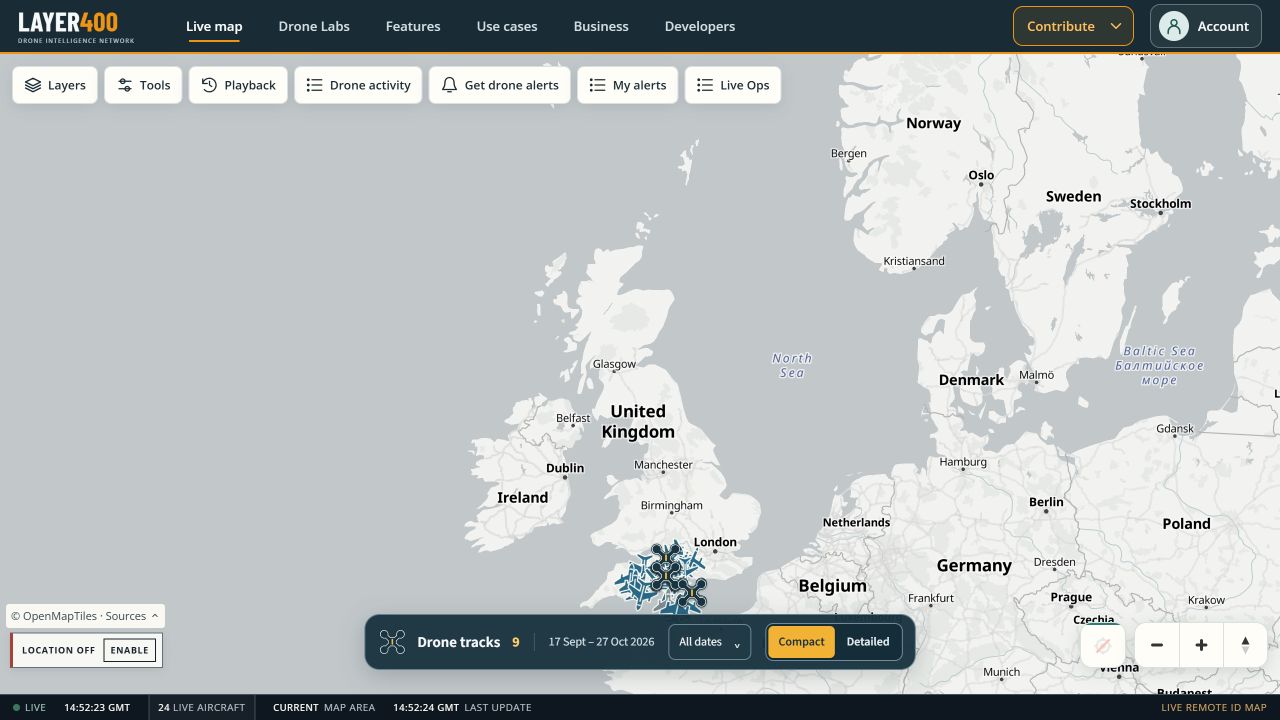Open the Tools panel

click(143, 85)
